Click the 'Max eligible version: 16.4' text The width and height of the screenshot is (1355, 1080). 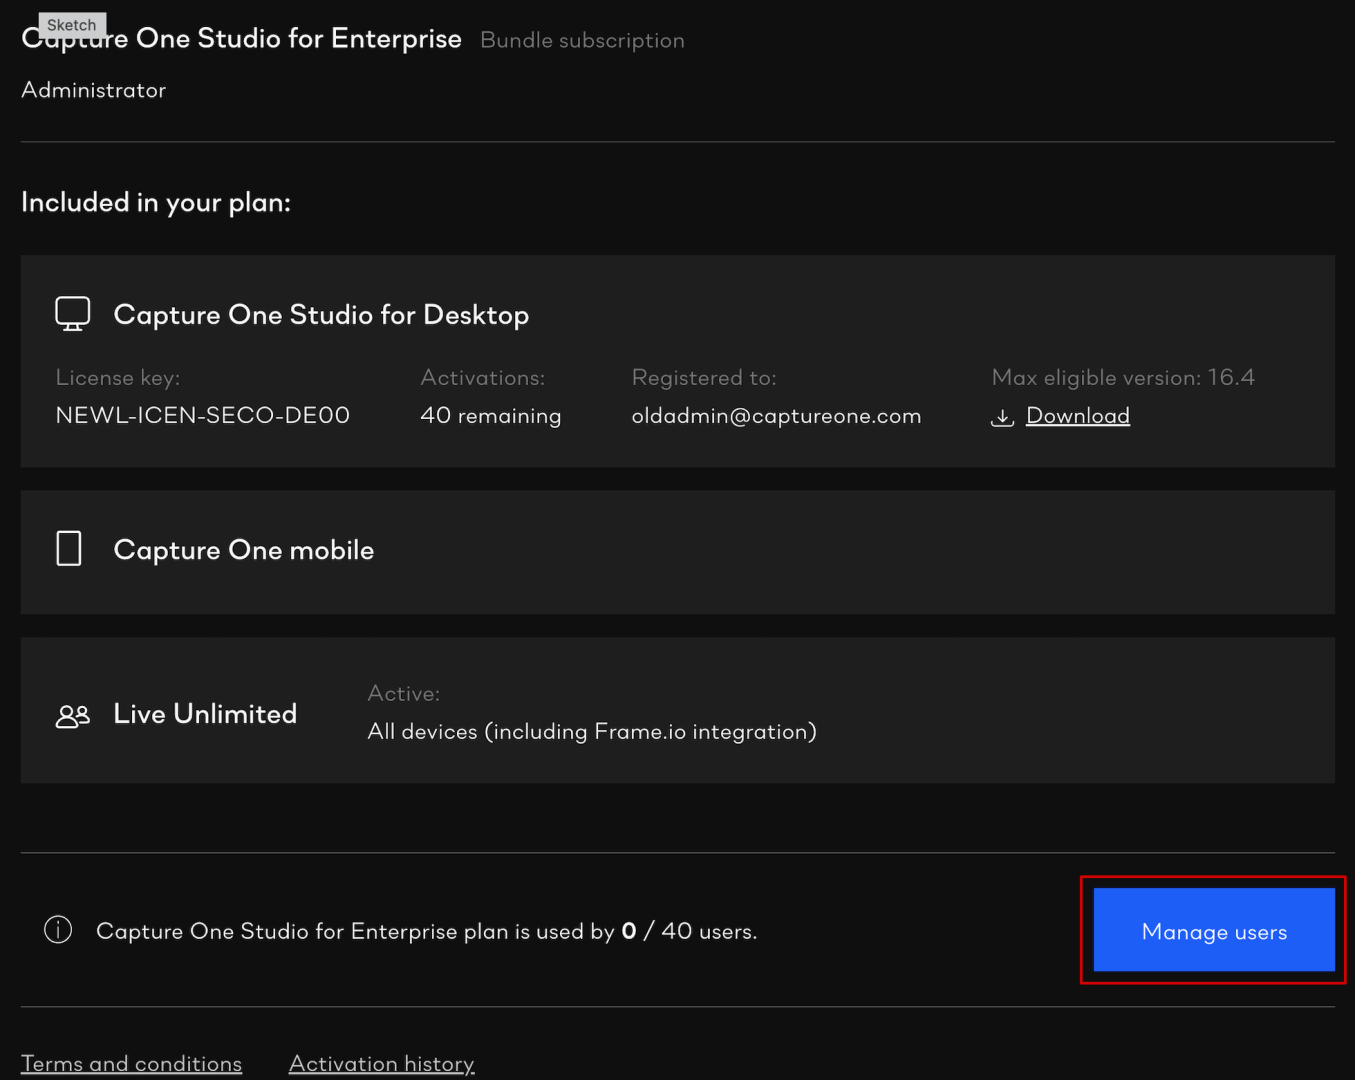coord(1123,378)
